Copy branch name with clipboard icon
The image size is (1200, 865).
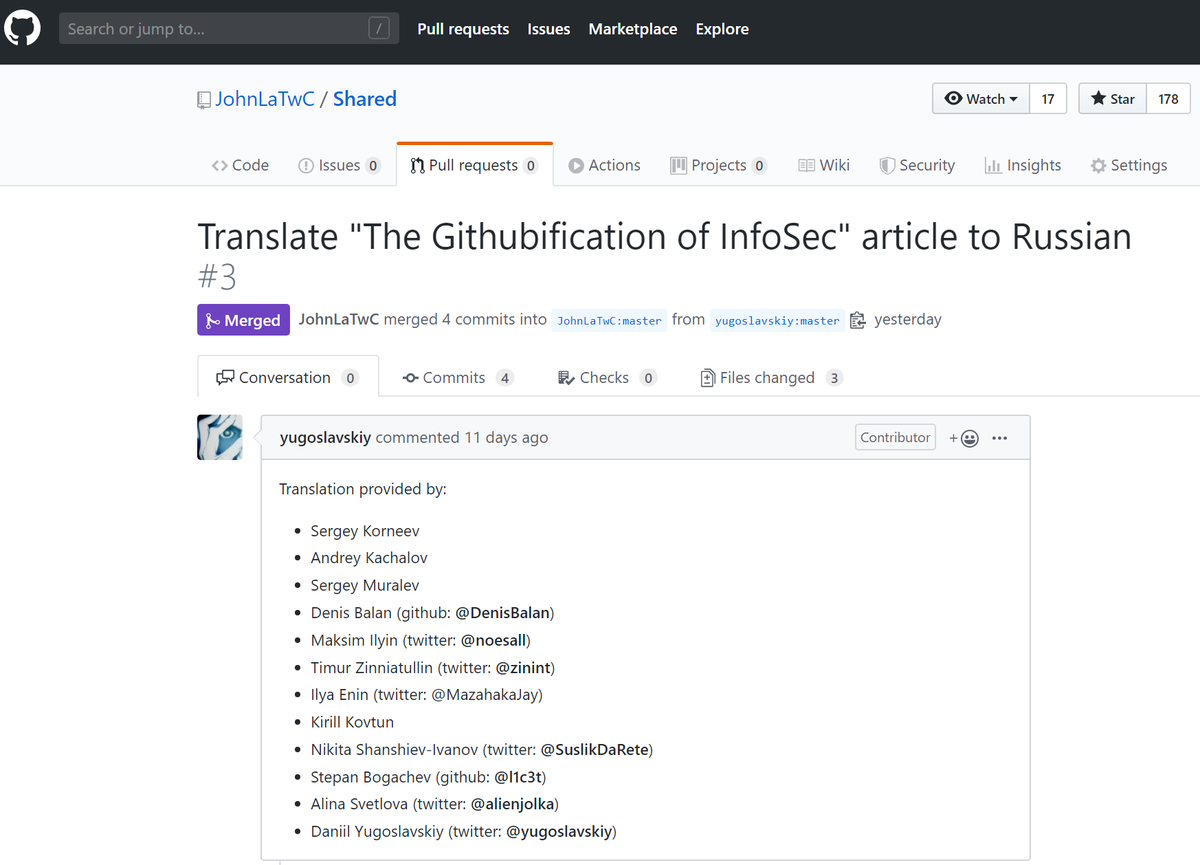tap(858, 320)
